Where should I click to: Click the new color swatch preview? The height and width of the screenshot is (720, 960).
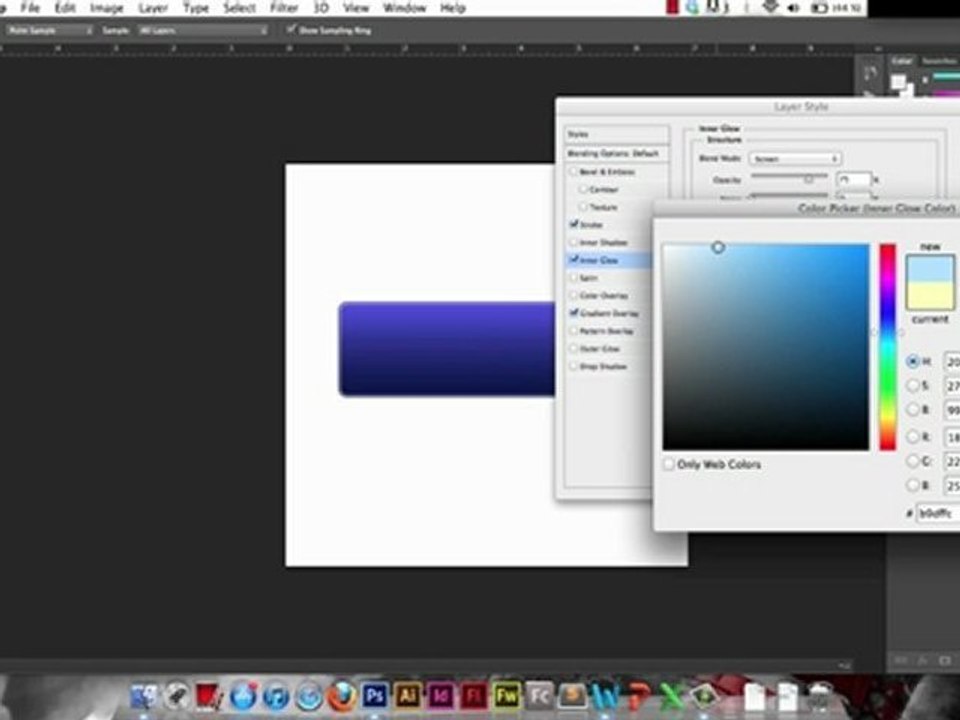click(930, 269)
